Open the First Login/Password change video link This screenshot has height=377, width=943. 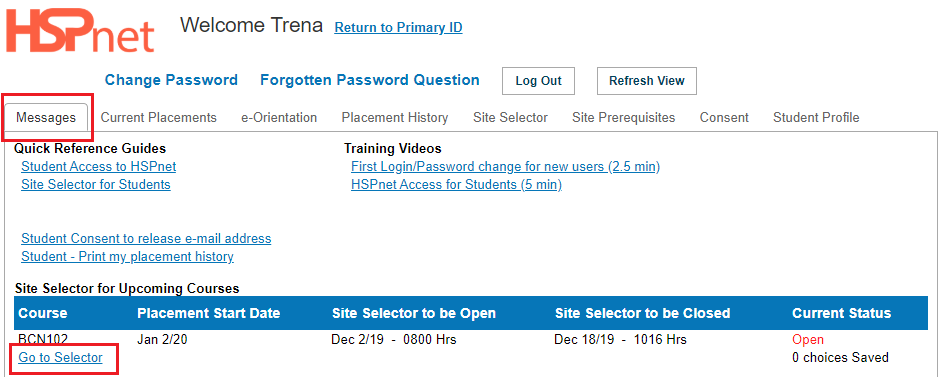(x=505, y=167)
